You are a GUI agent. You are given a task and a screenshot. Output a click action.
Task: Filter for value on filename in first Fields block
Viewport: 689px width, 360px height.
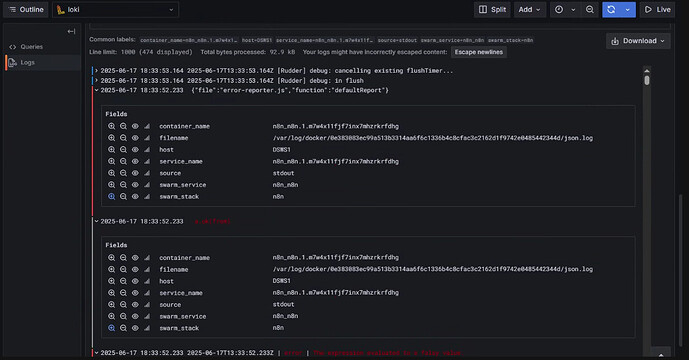[x=112, y=138]
